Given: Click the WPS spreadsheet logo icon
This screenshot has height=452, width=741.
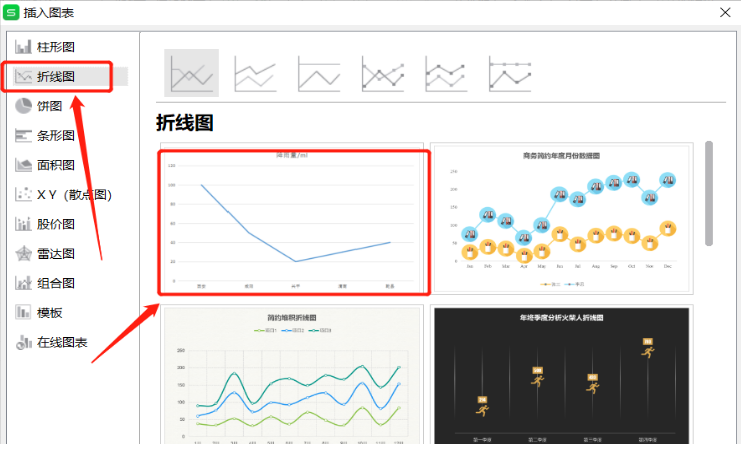Looking at the screenshot, I should [x=11, y=12].
